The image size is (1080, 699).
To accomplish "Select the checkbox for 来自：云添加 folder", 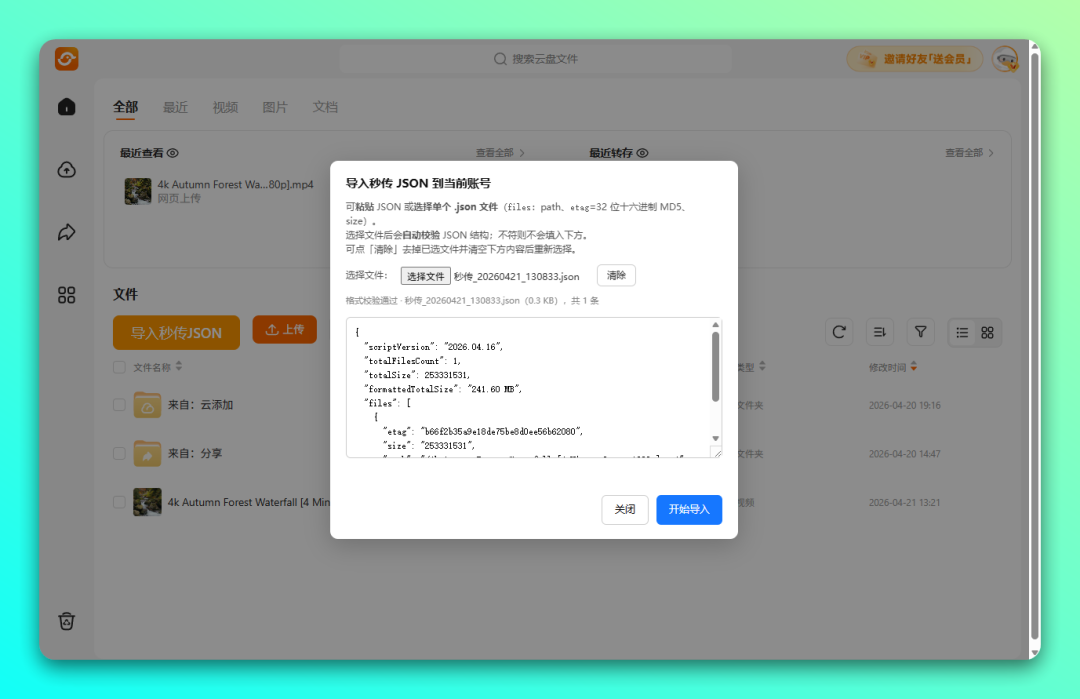I will tap(118, 405).
